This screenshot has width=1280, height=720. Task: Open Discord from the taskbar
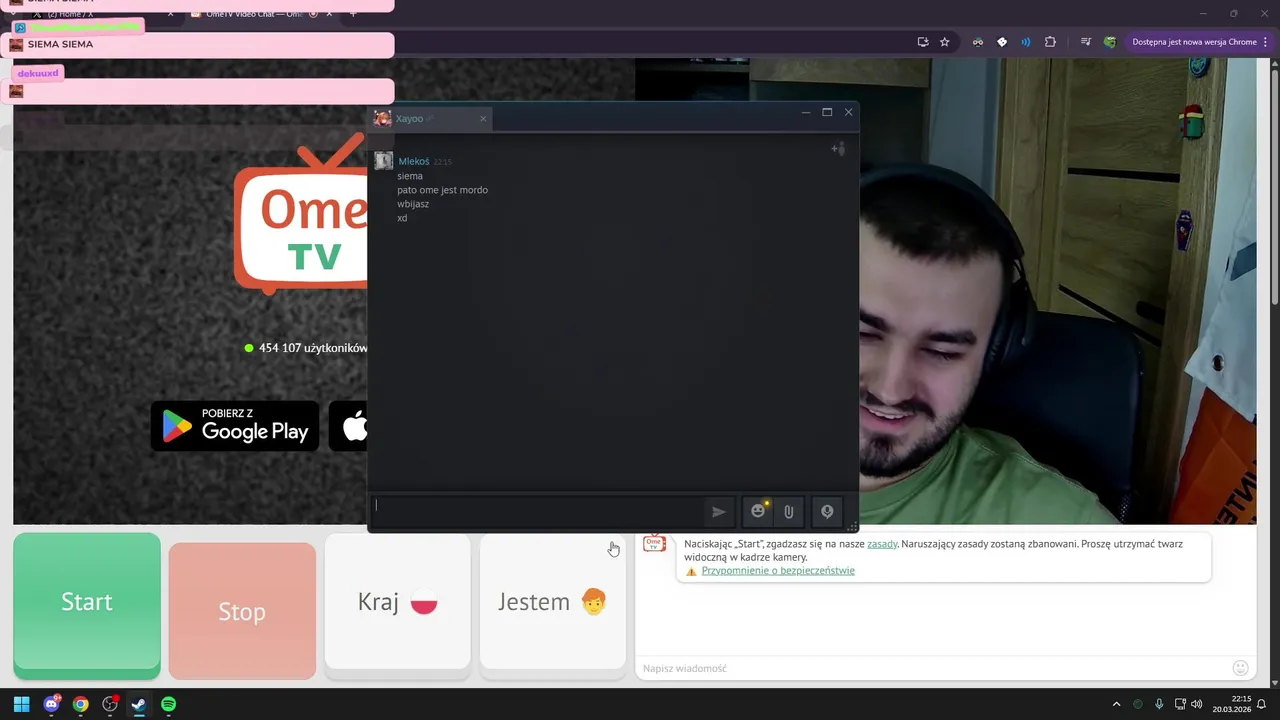tap(51, 704)
